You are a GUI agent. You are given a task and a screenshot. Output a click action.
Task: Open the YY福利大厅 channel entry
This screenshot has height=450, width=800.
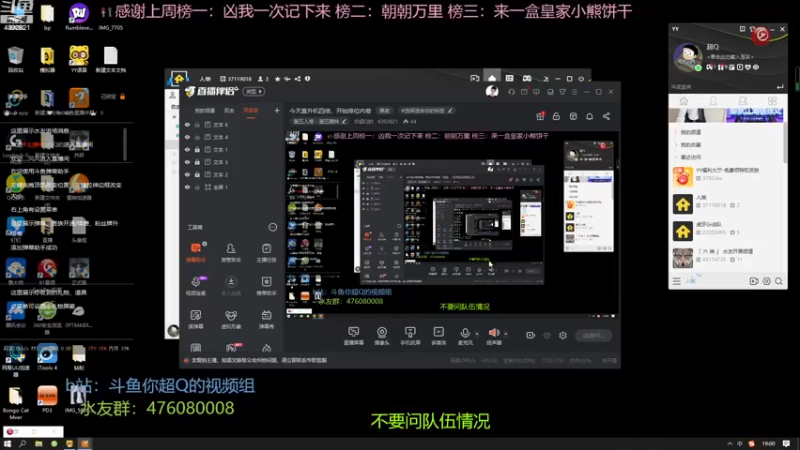(727, 177)
